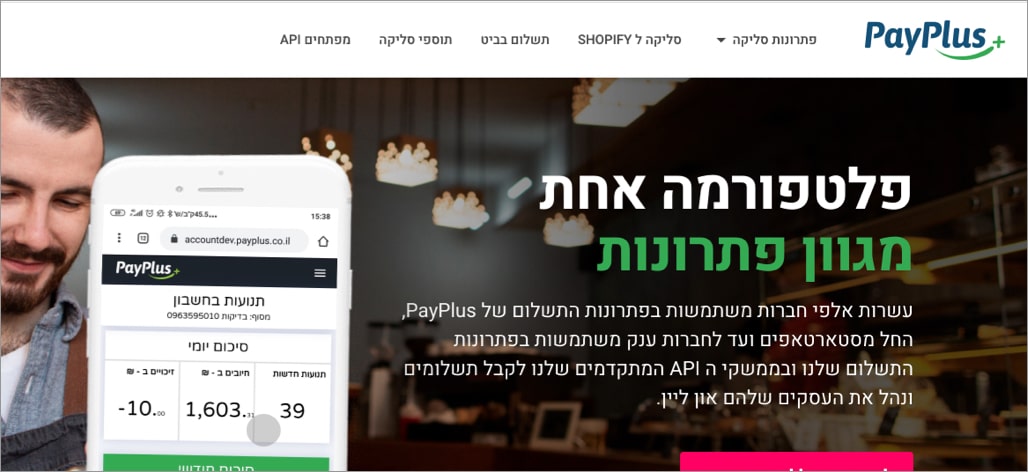Viewport: 1028px width, 472px height.
Task: Click the תנועות חדשות 39 card
Action: (292, 401)
